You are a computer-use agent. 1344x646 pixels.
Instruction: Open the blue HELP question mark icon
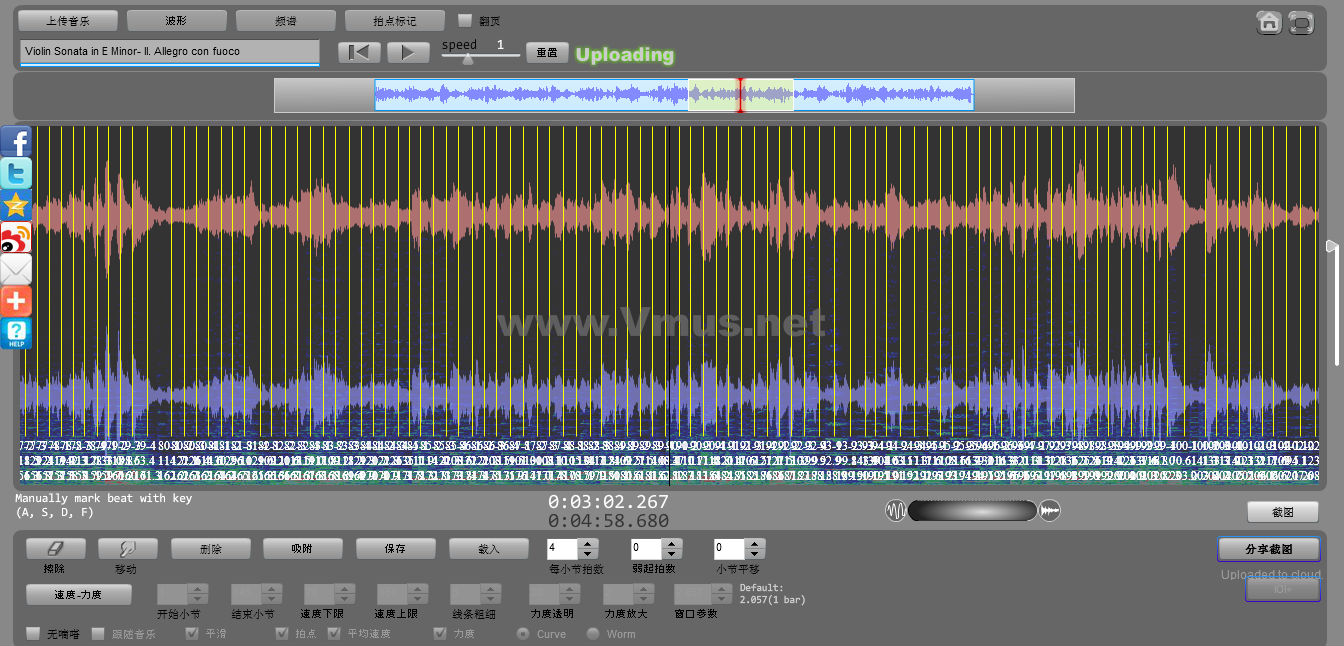pos(16,333)
